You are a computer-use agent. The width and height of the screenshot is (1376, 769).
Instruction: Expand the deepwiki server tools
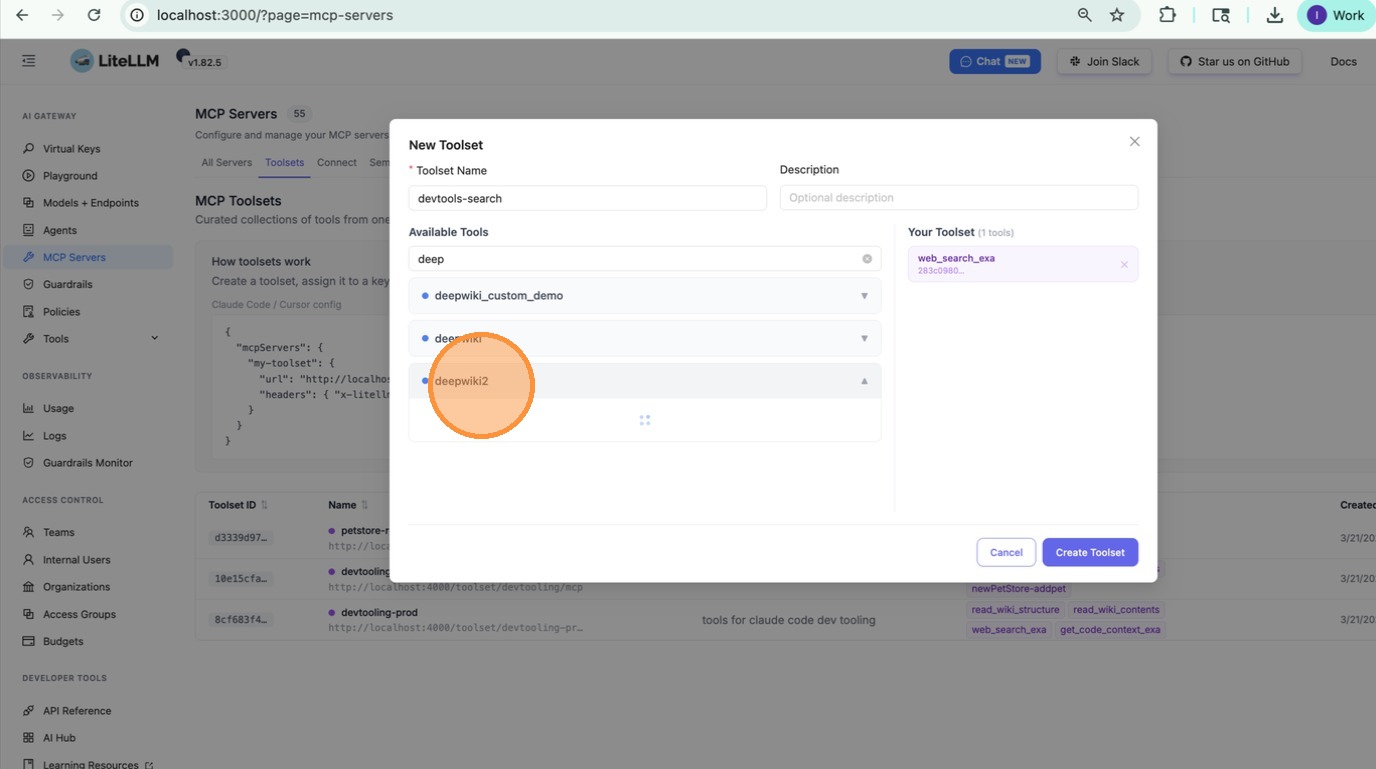click(x=864, y=338)
